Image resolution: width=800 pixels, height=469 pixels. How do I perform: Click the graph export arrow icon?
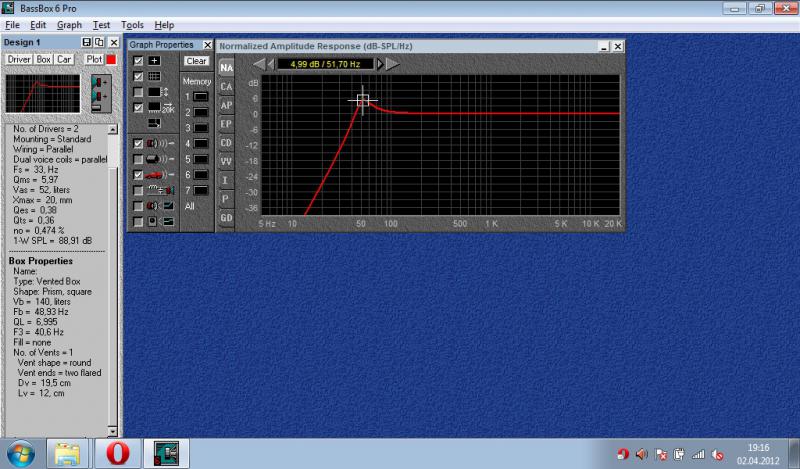(x=154, y=123)
